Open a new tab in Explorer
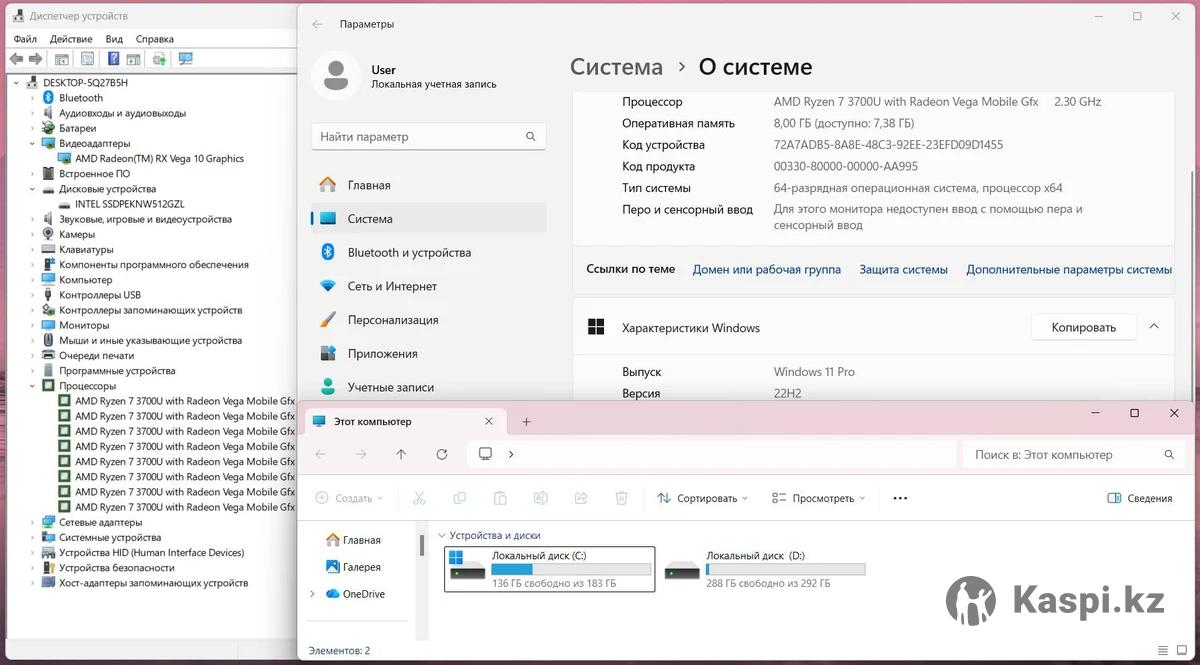Image resolution: width=1200 pixels, height=665 pixels. click(x=527, y=422)
